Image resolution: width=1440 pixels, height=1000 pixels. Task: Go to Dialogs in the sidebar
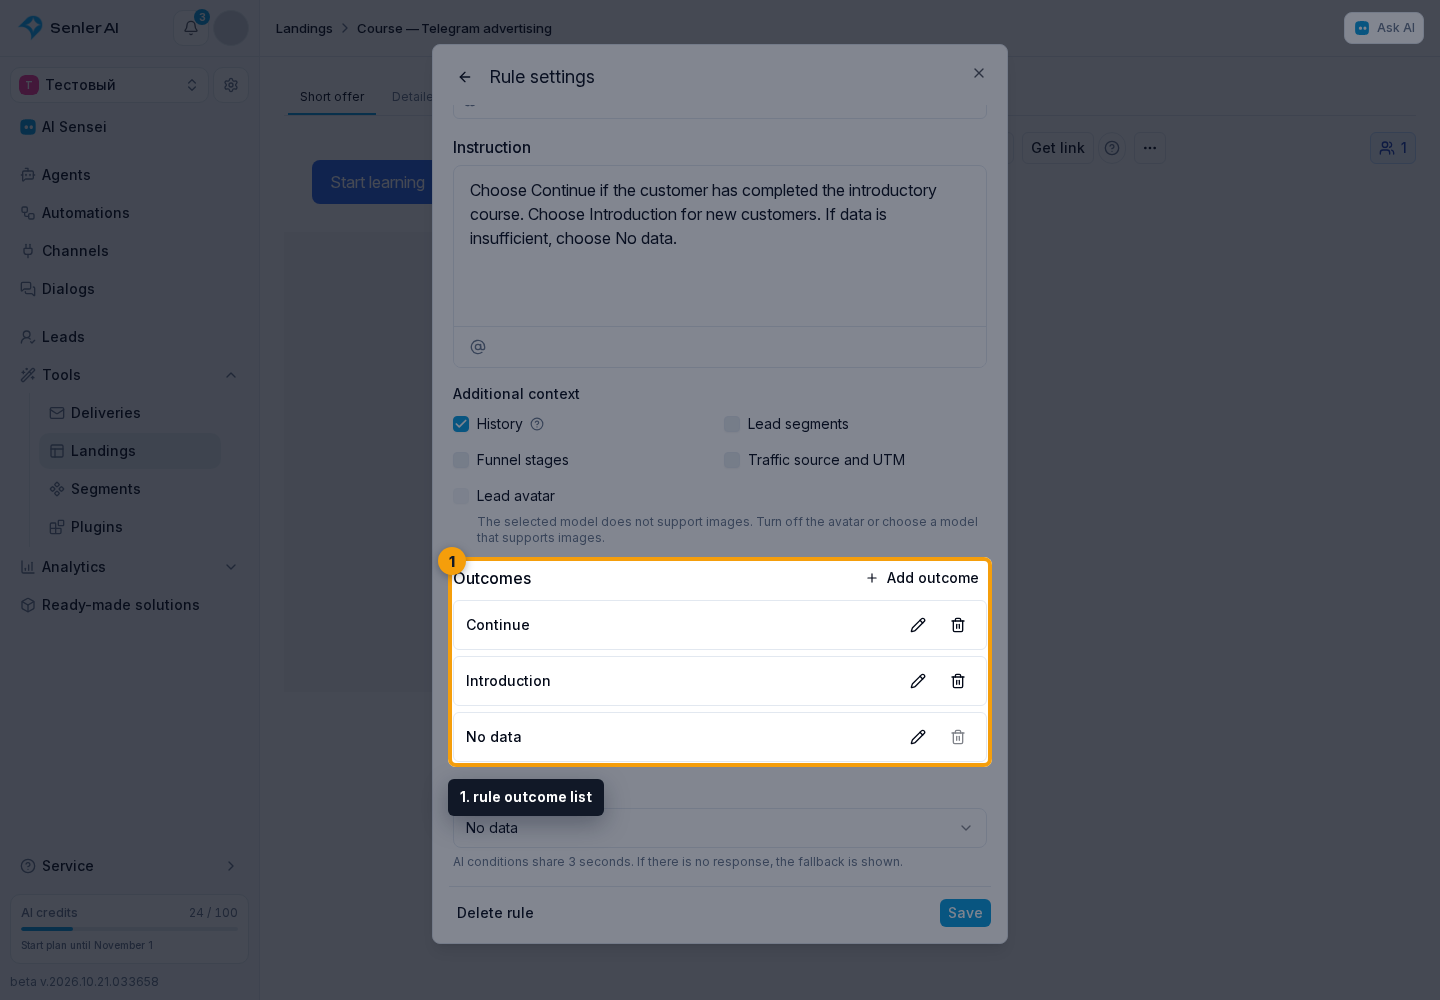pyautogui.click(x=130, y=289)
